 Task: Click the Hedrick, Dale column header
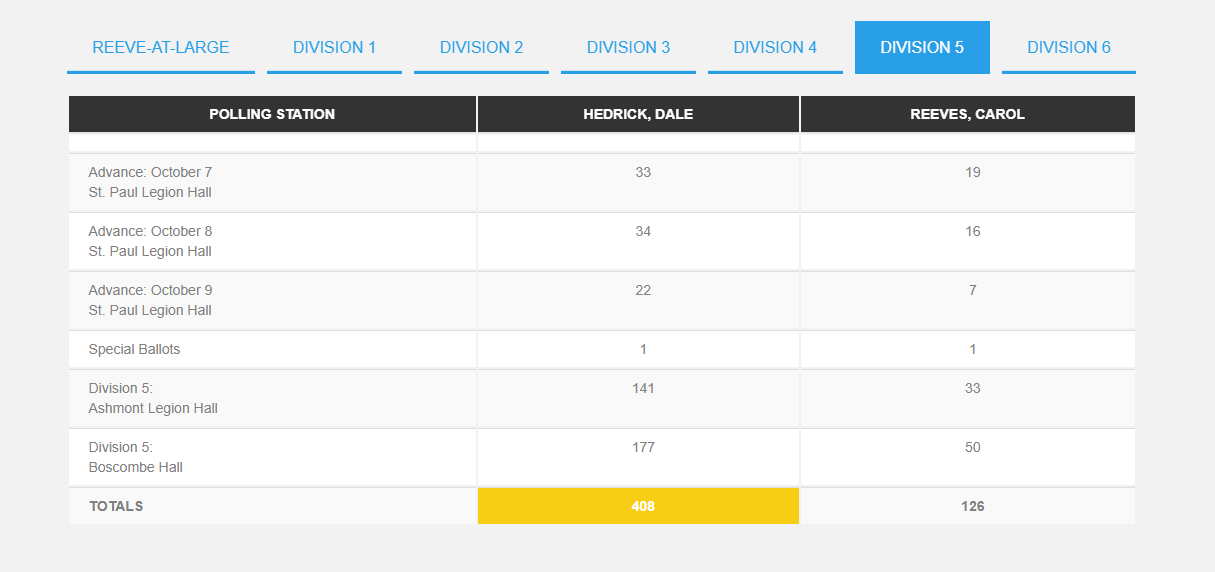638,114
